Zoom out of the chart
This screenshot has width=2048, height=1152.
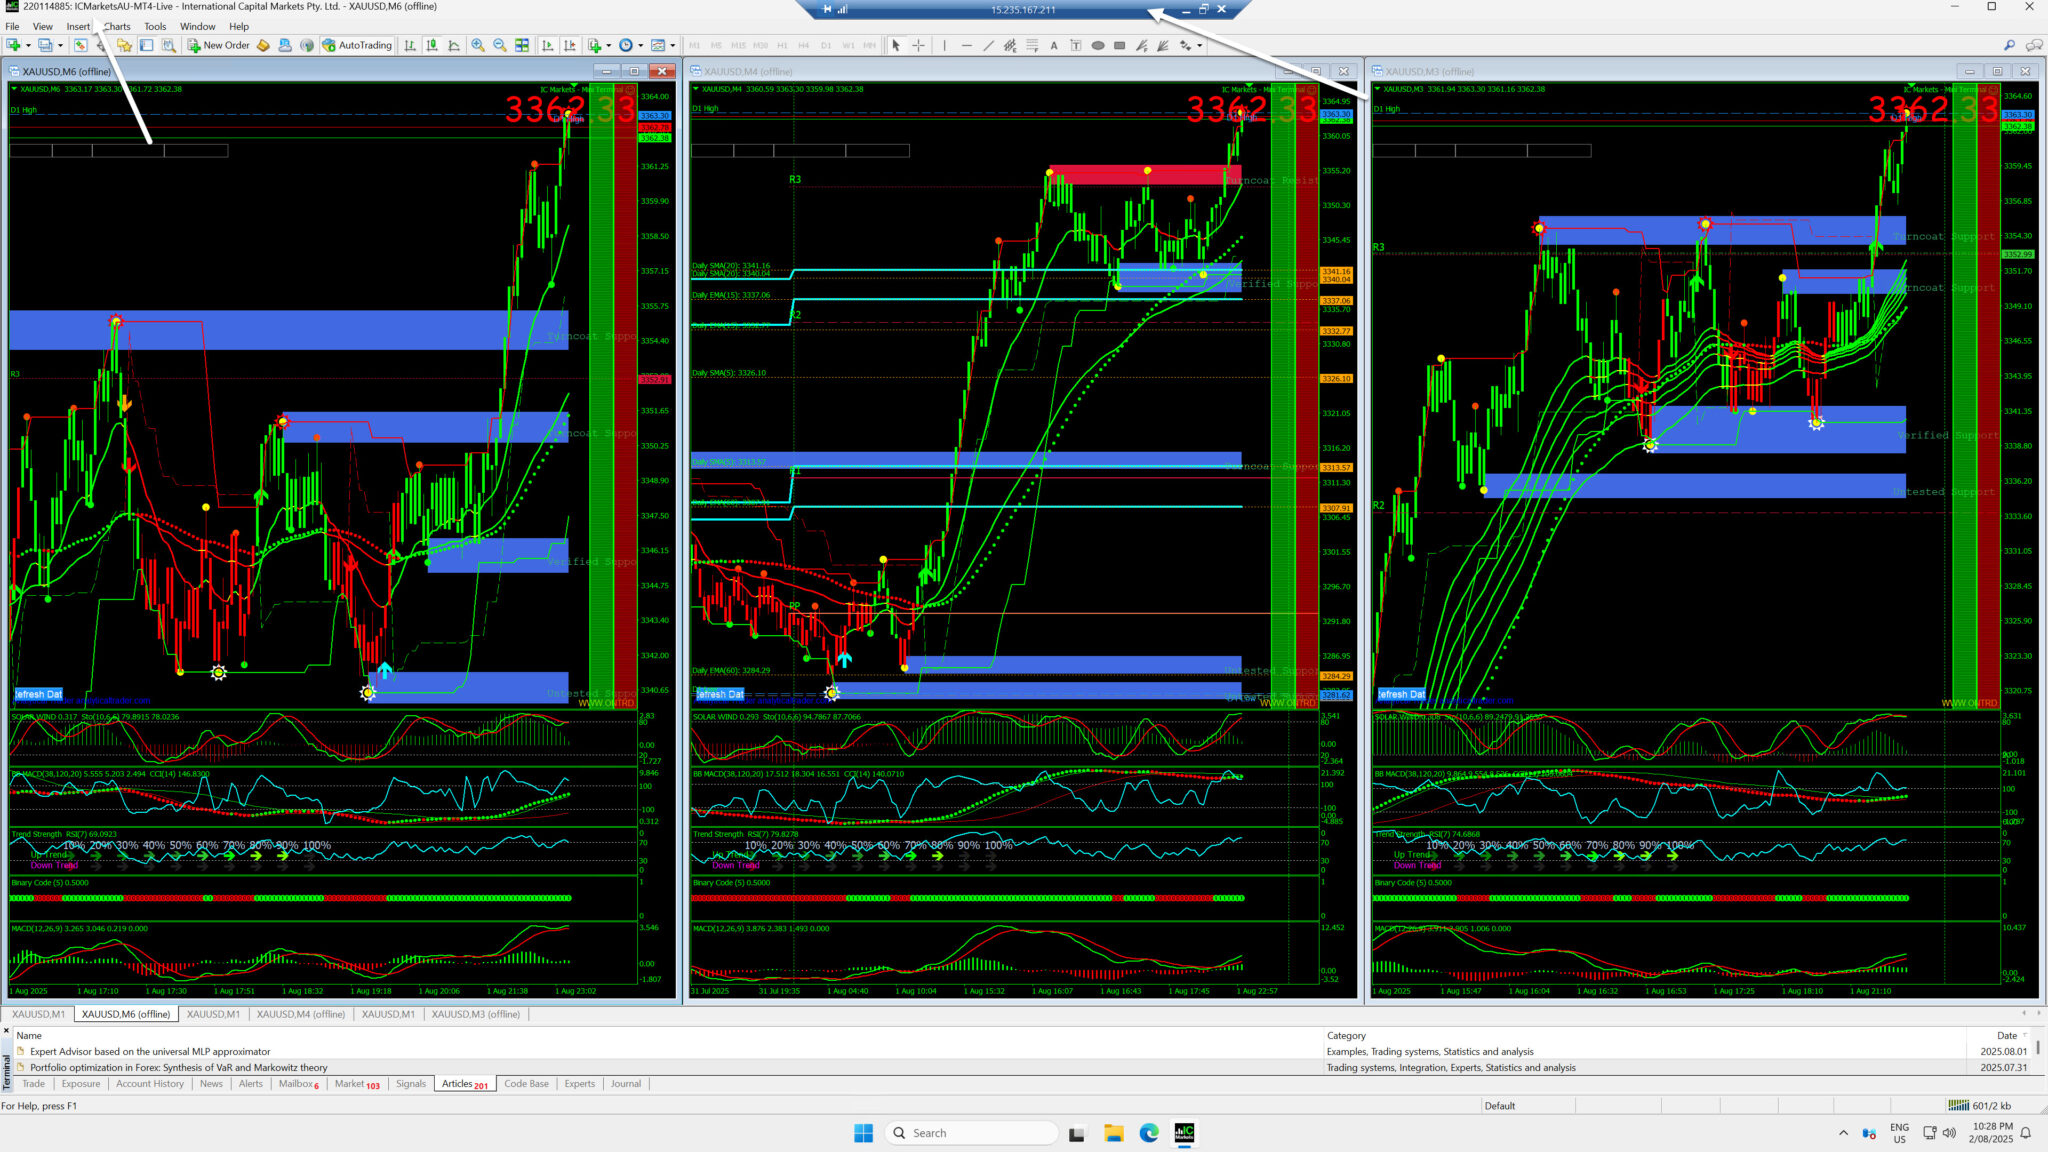pos(500,45)
